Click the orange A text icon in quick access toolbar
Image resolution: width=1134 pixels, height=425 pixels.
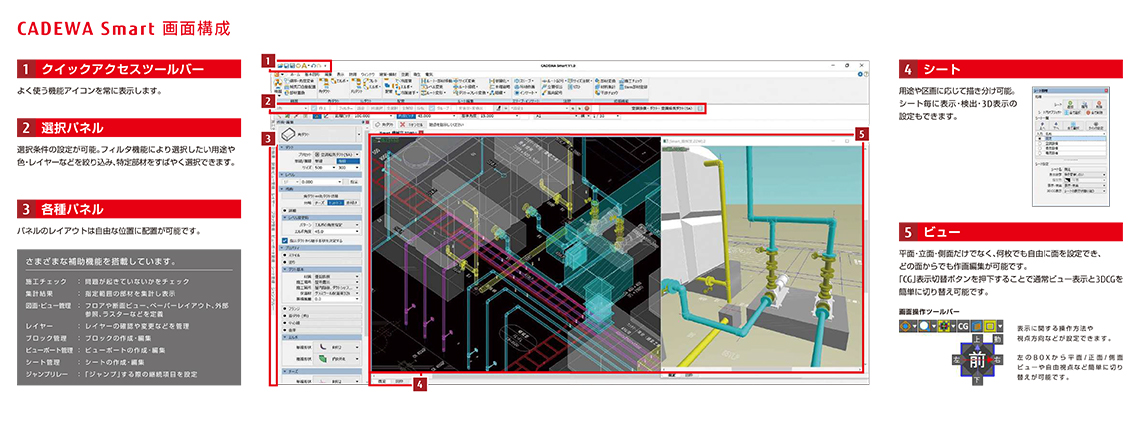[304, 66]
